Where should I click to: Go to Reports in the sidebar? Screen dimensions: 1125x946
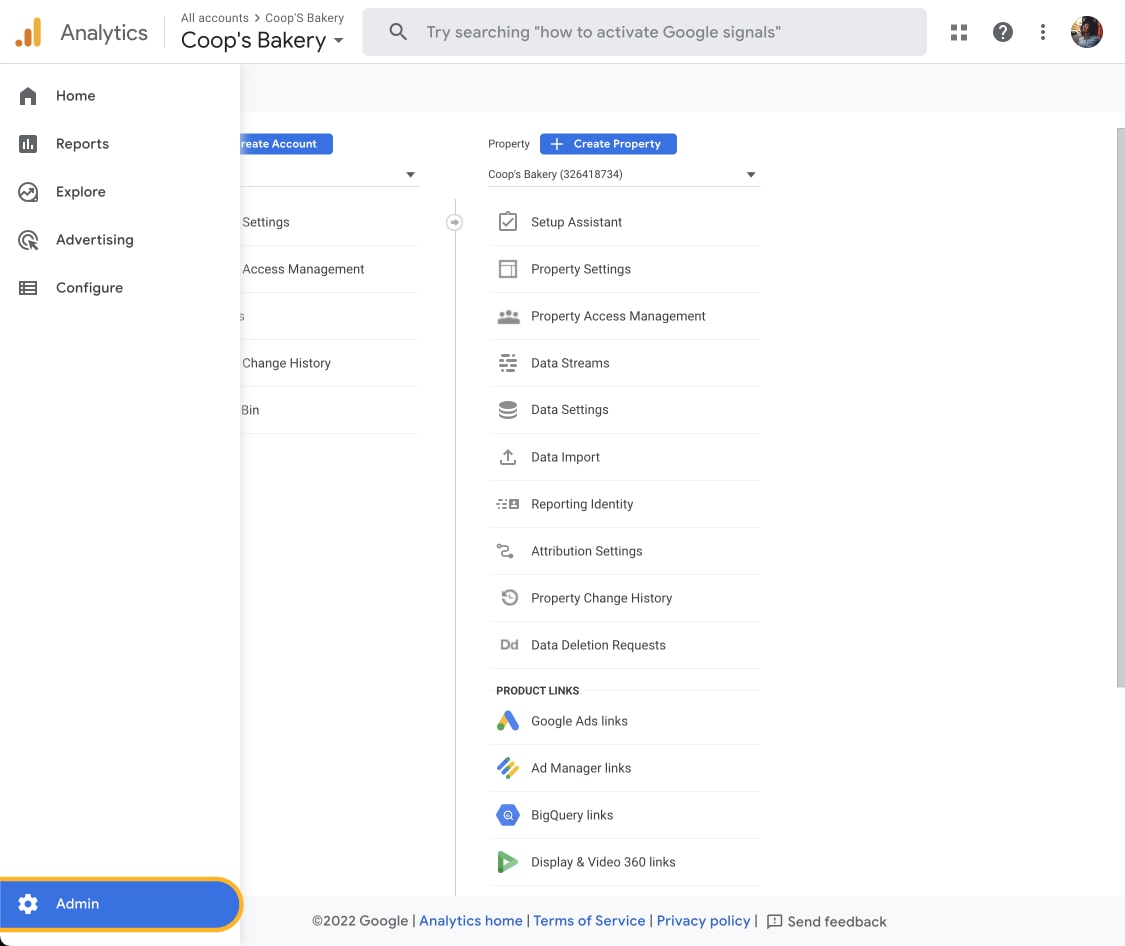pyautogui.click(x=82, y=144)
